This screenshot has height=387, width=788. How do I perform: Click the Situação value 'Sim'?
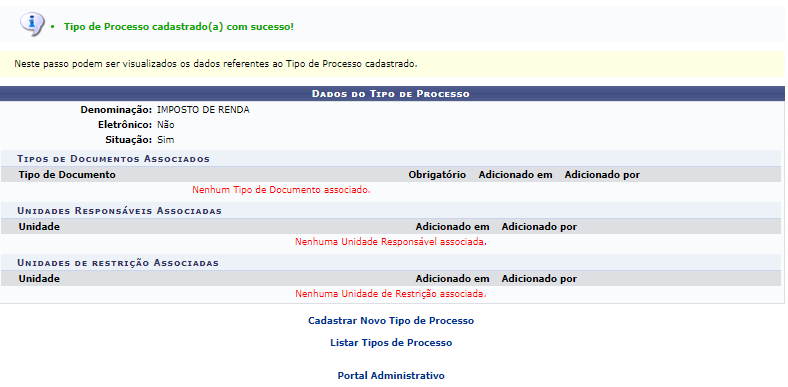point(166,140)
